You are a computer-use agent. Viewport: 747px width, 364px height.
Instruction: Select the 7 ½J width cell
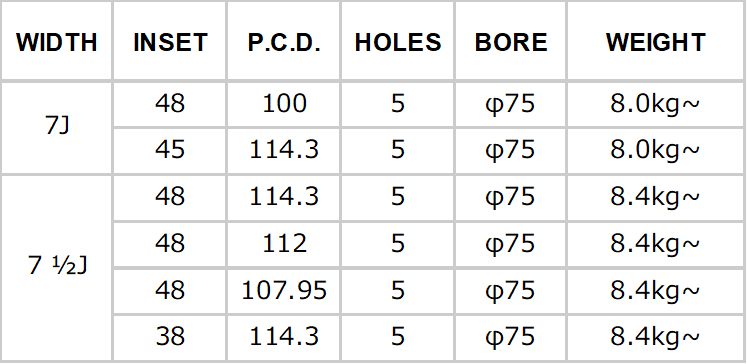pos(57,267)
